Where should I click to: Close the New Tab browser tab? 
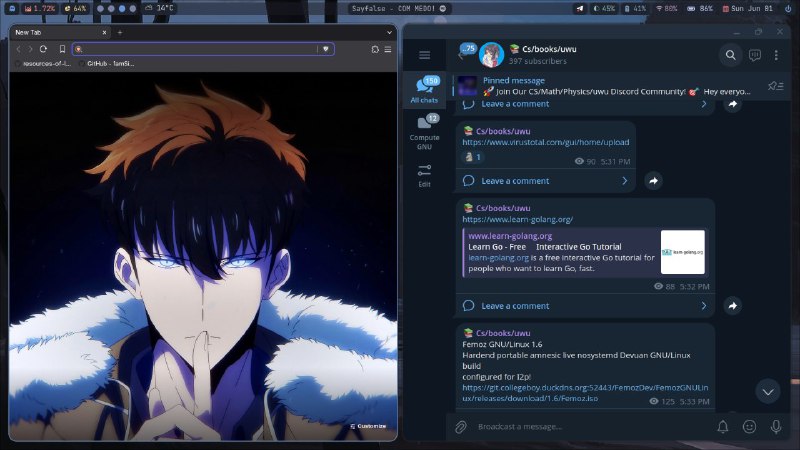[x=104, y=32]
